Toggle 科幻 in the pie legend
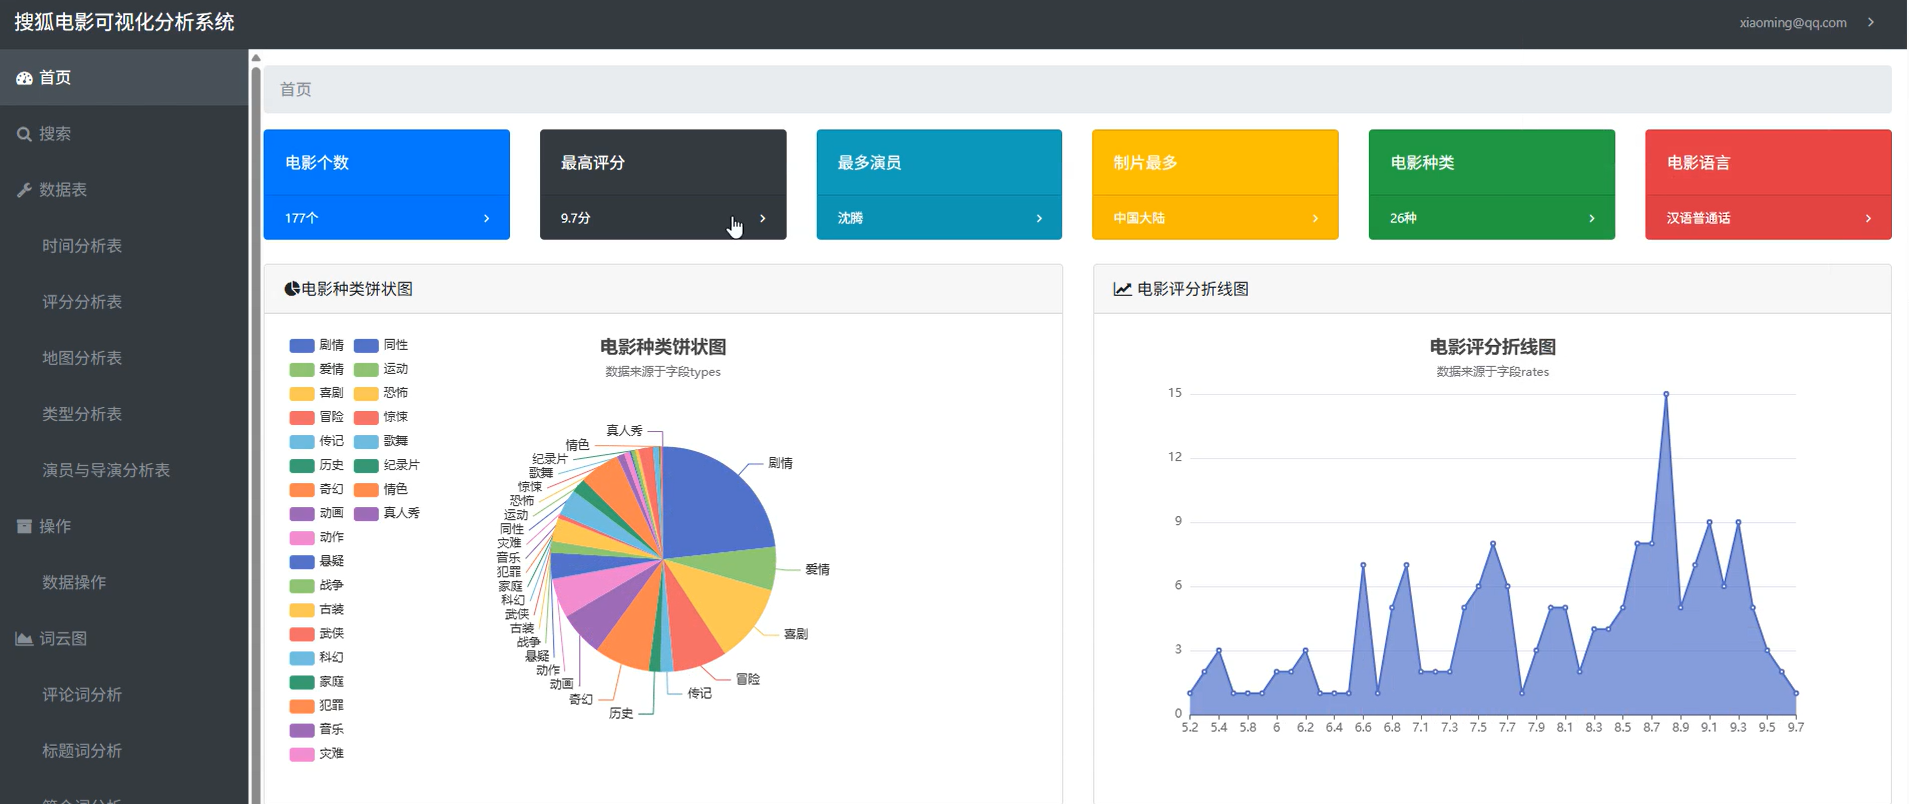This screenshot has width=1909, height=804. 317,658
